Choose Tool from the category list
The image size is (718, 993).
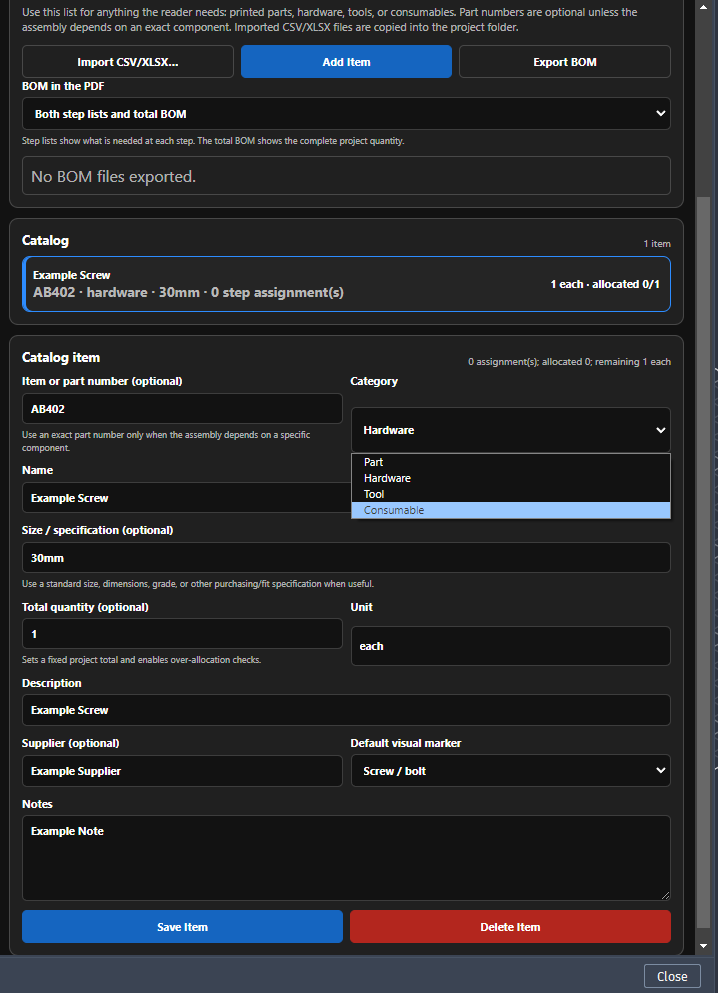[x=511, y=494]
